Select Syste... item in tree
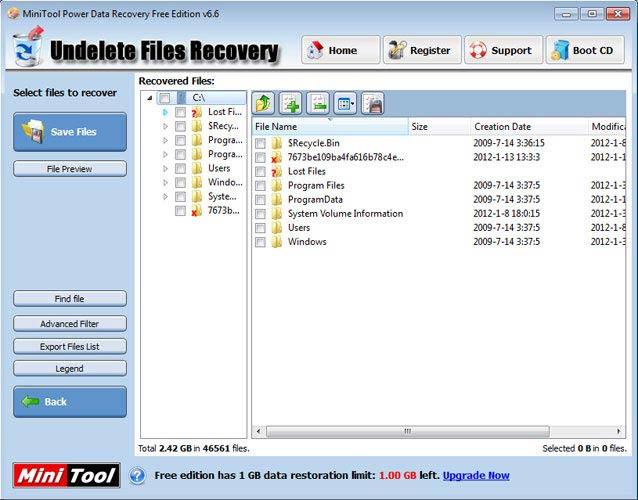638x500 pixels. (x=222, y=197)
